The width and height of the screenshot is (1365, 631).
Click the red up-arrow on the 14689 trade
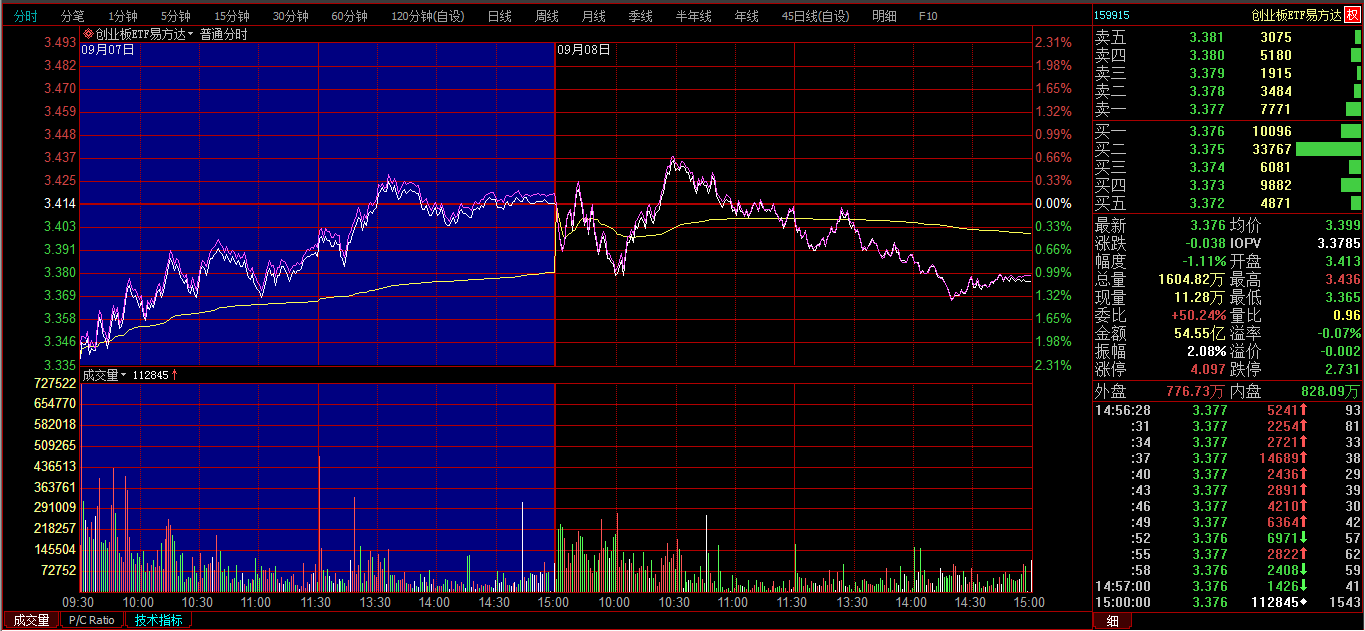pos(1303,458)
